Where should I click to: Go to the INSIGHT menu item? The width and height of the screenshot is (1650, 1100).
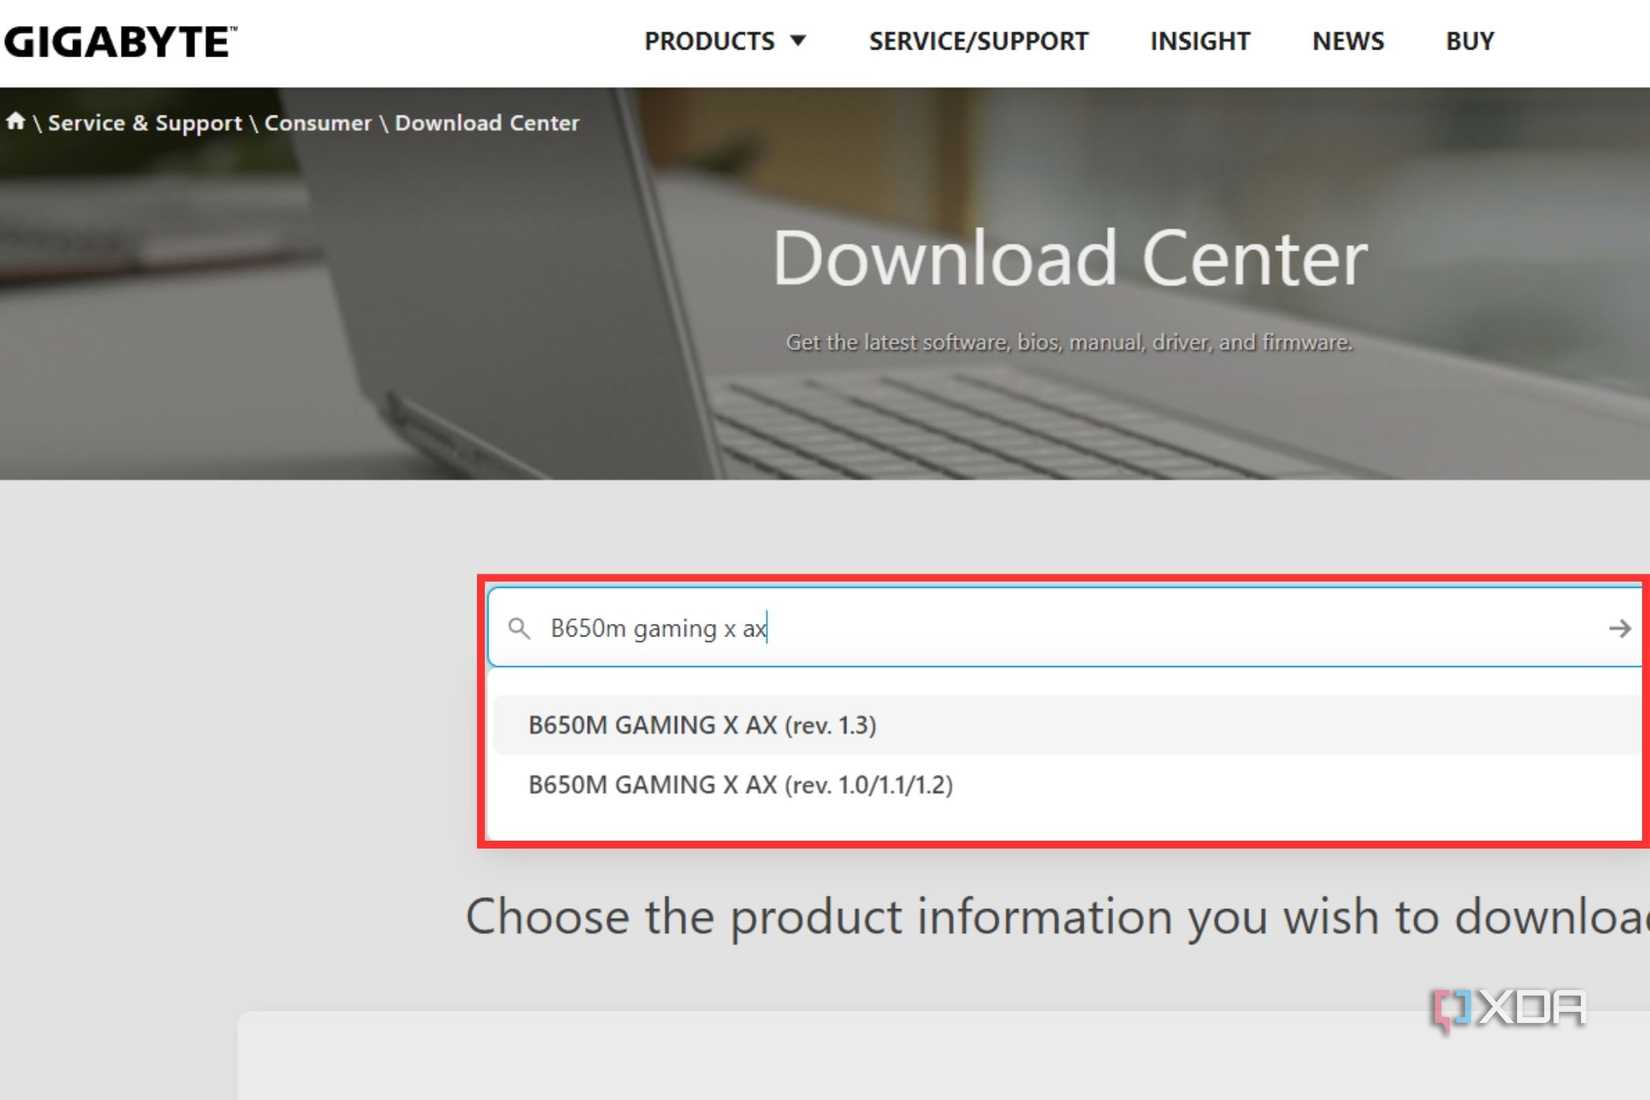click(x=1200, y=41)
